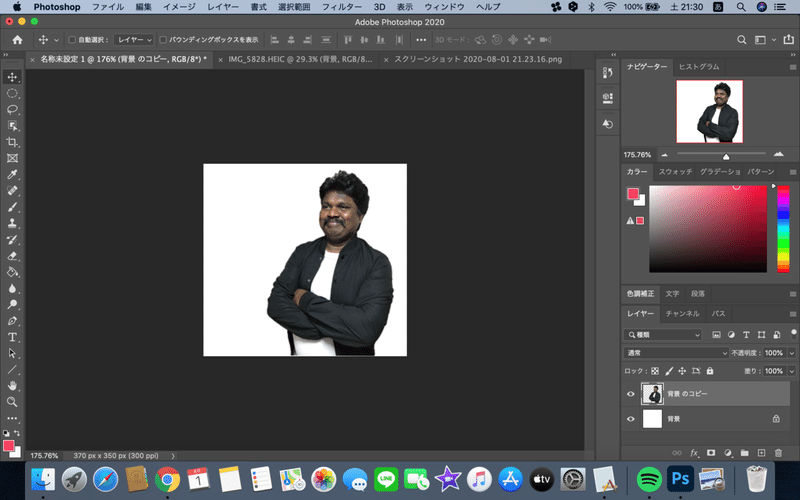Viewport: 800px width, 500px height.
Task: Select the horizontal Type tool
Action: 13,337
